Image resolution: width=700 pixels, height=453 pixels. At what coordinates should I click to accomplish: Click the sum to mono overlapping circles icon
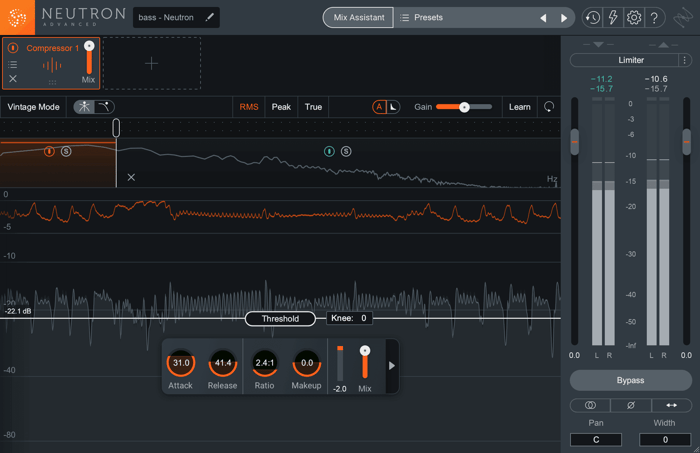point(590,405)
